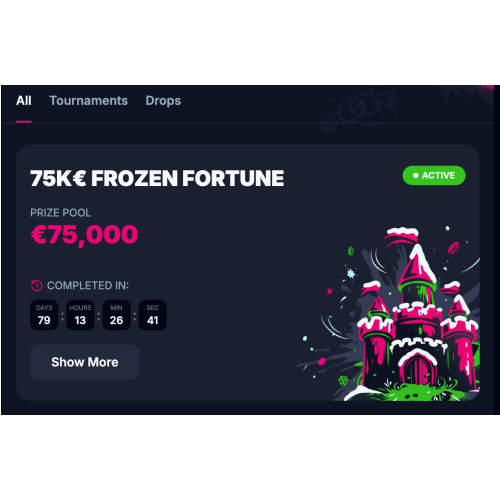Click the castle's arched door
The width and height of the screenshot is (500, 500).
coord(417,369)
